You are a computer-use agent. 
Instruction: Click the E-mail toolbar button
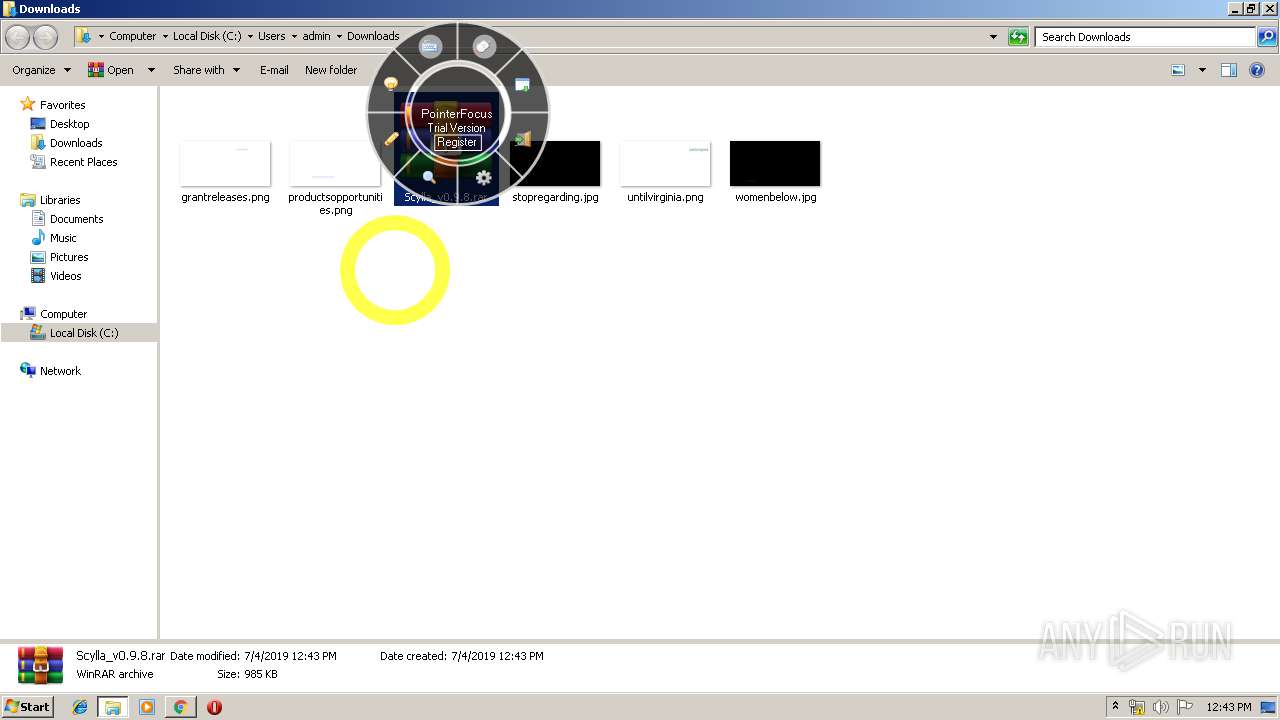click(x=274, y=70)
